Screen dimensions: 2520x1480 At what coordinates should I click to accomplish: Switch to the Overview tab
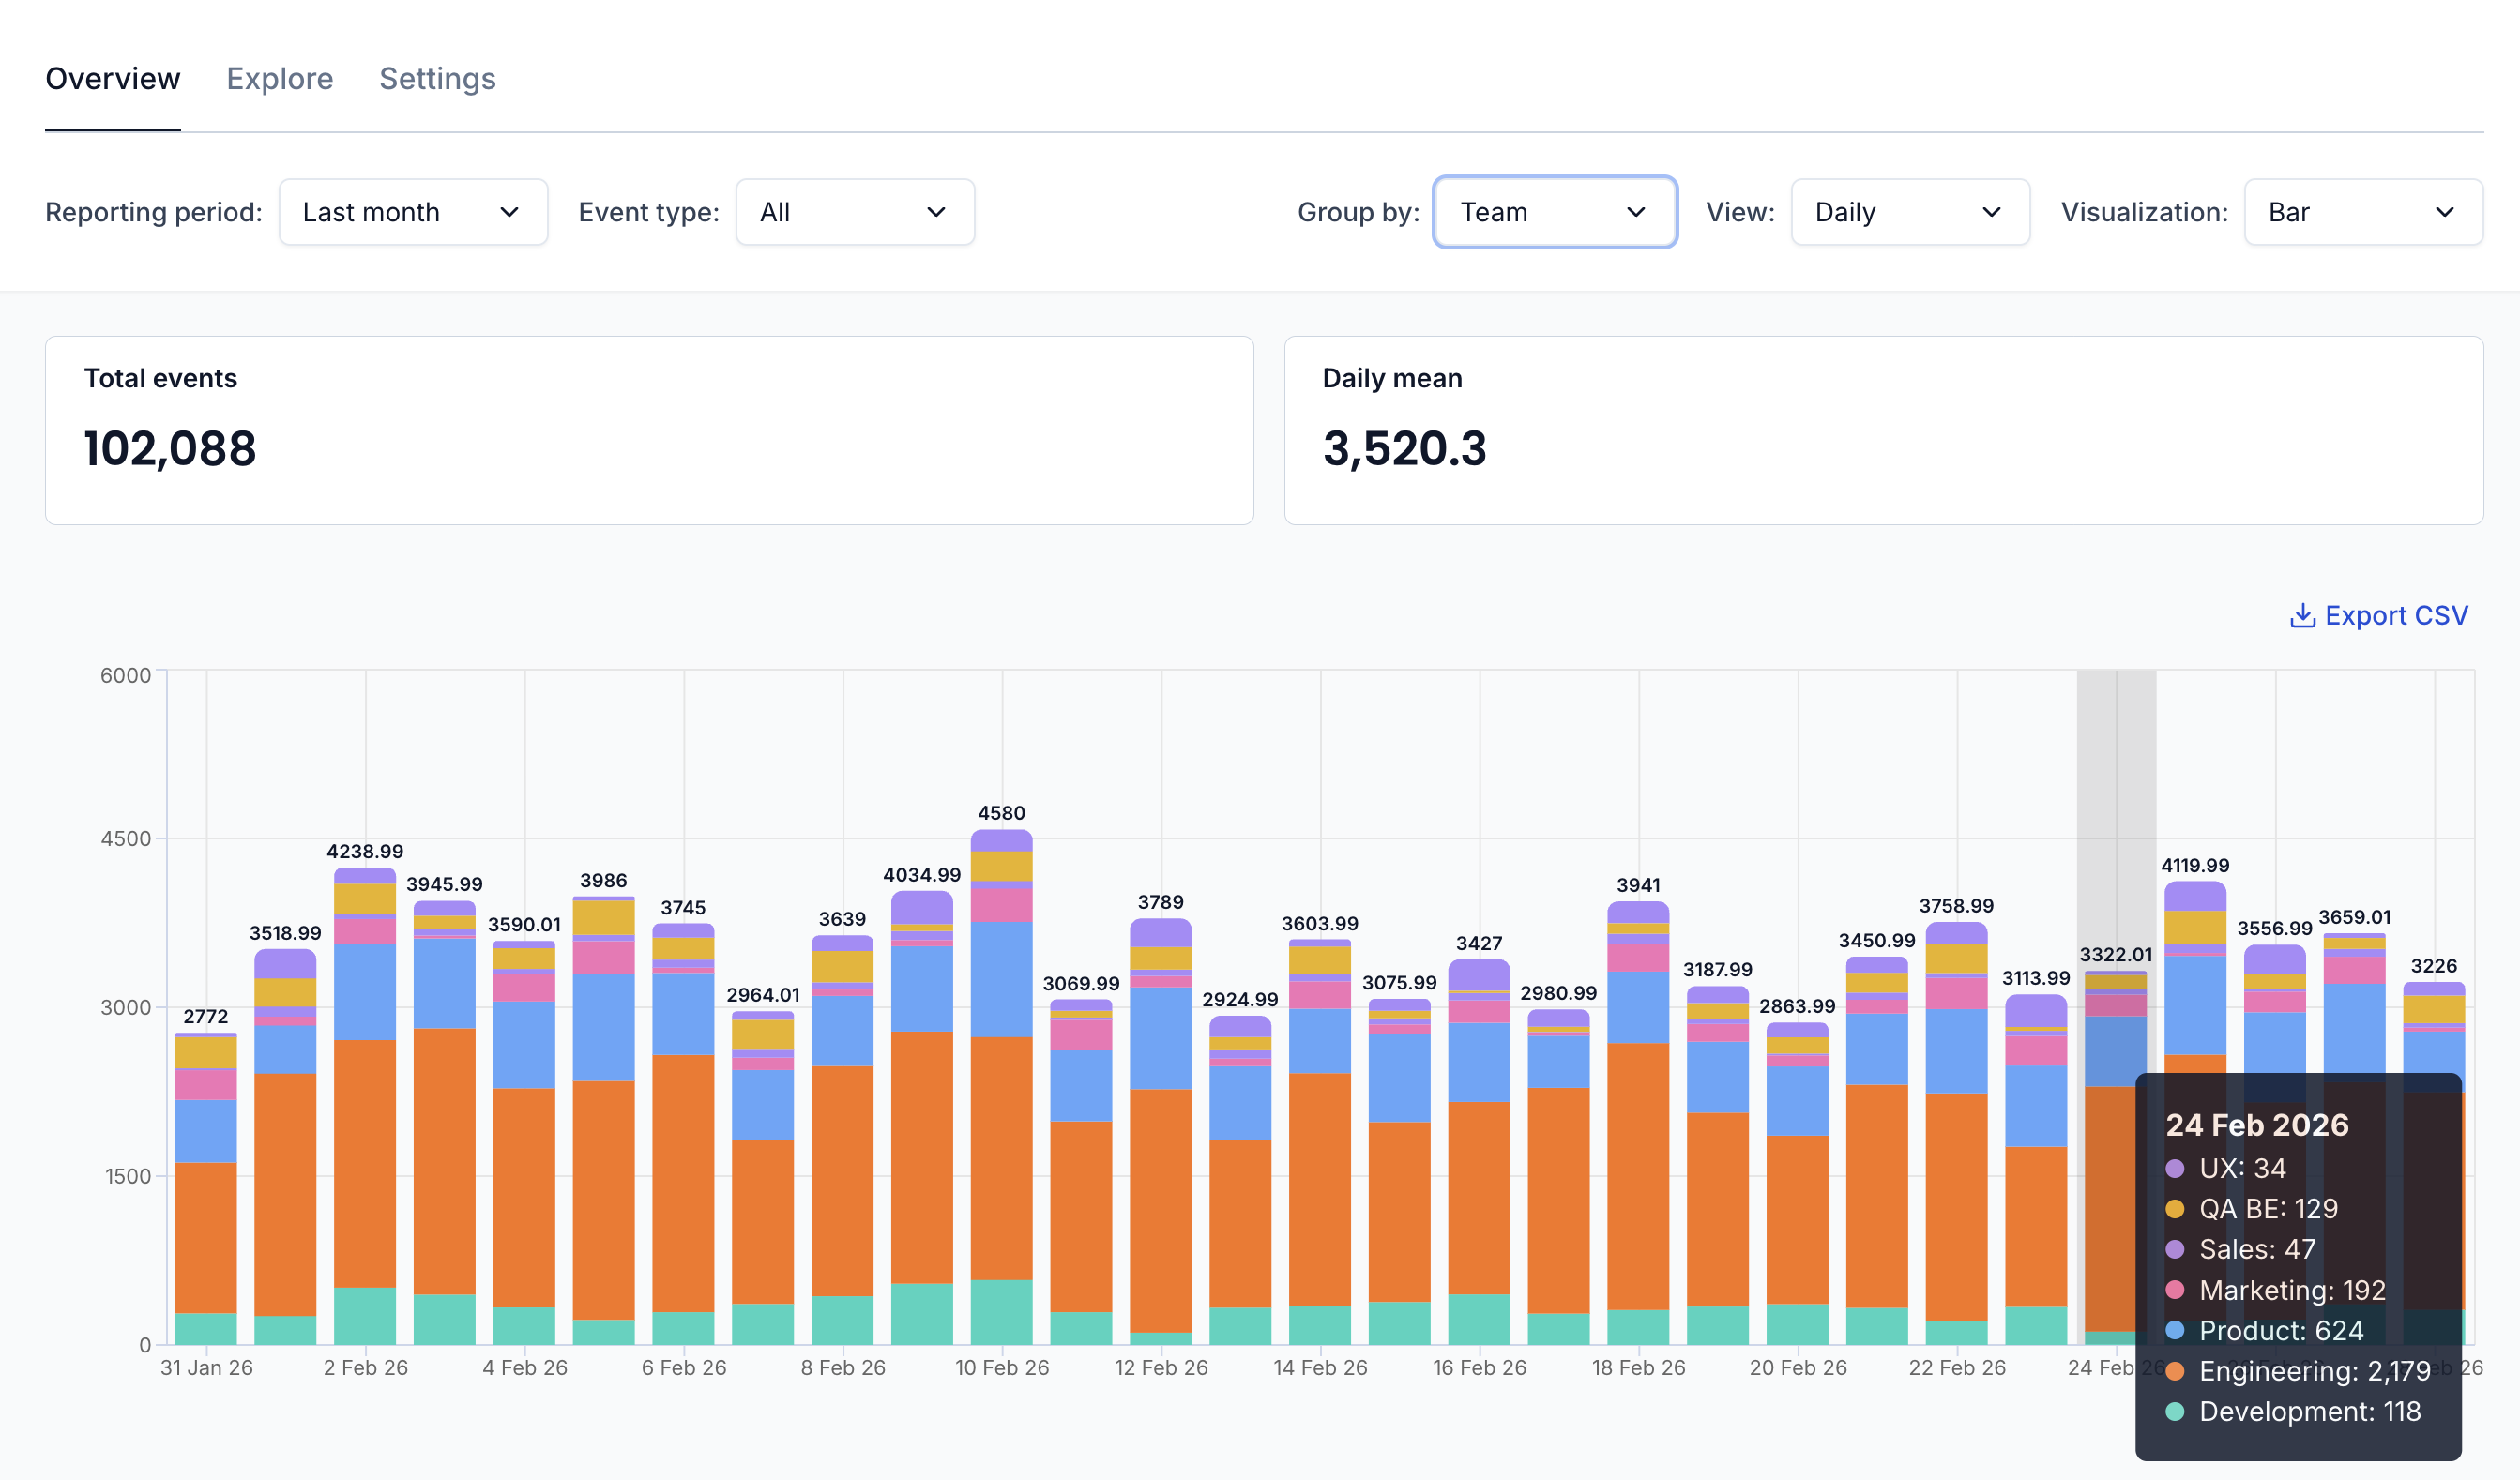(x=113, y=78)
